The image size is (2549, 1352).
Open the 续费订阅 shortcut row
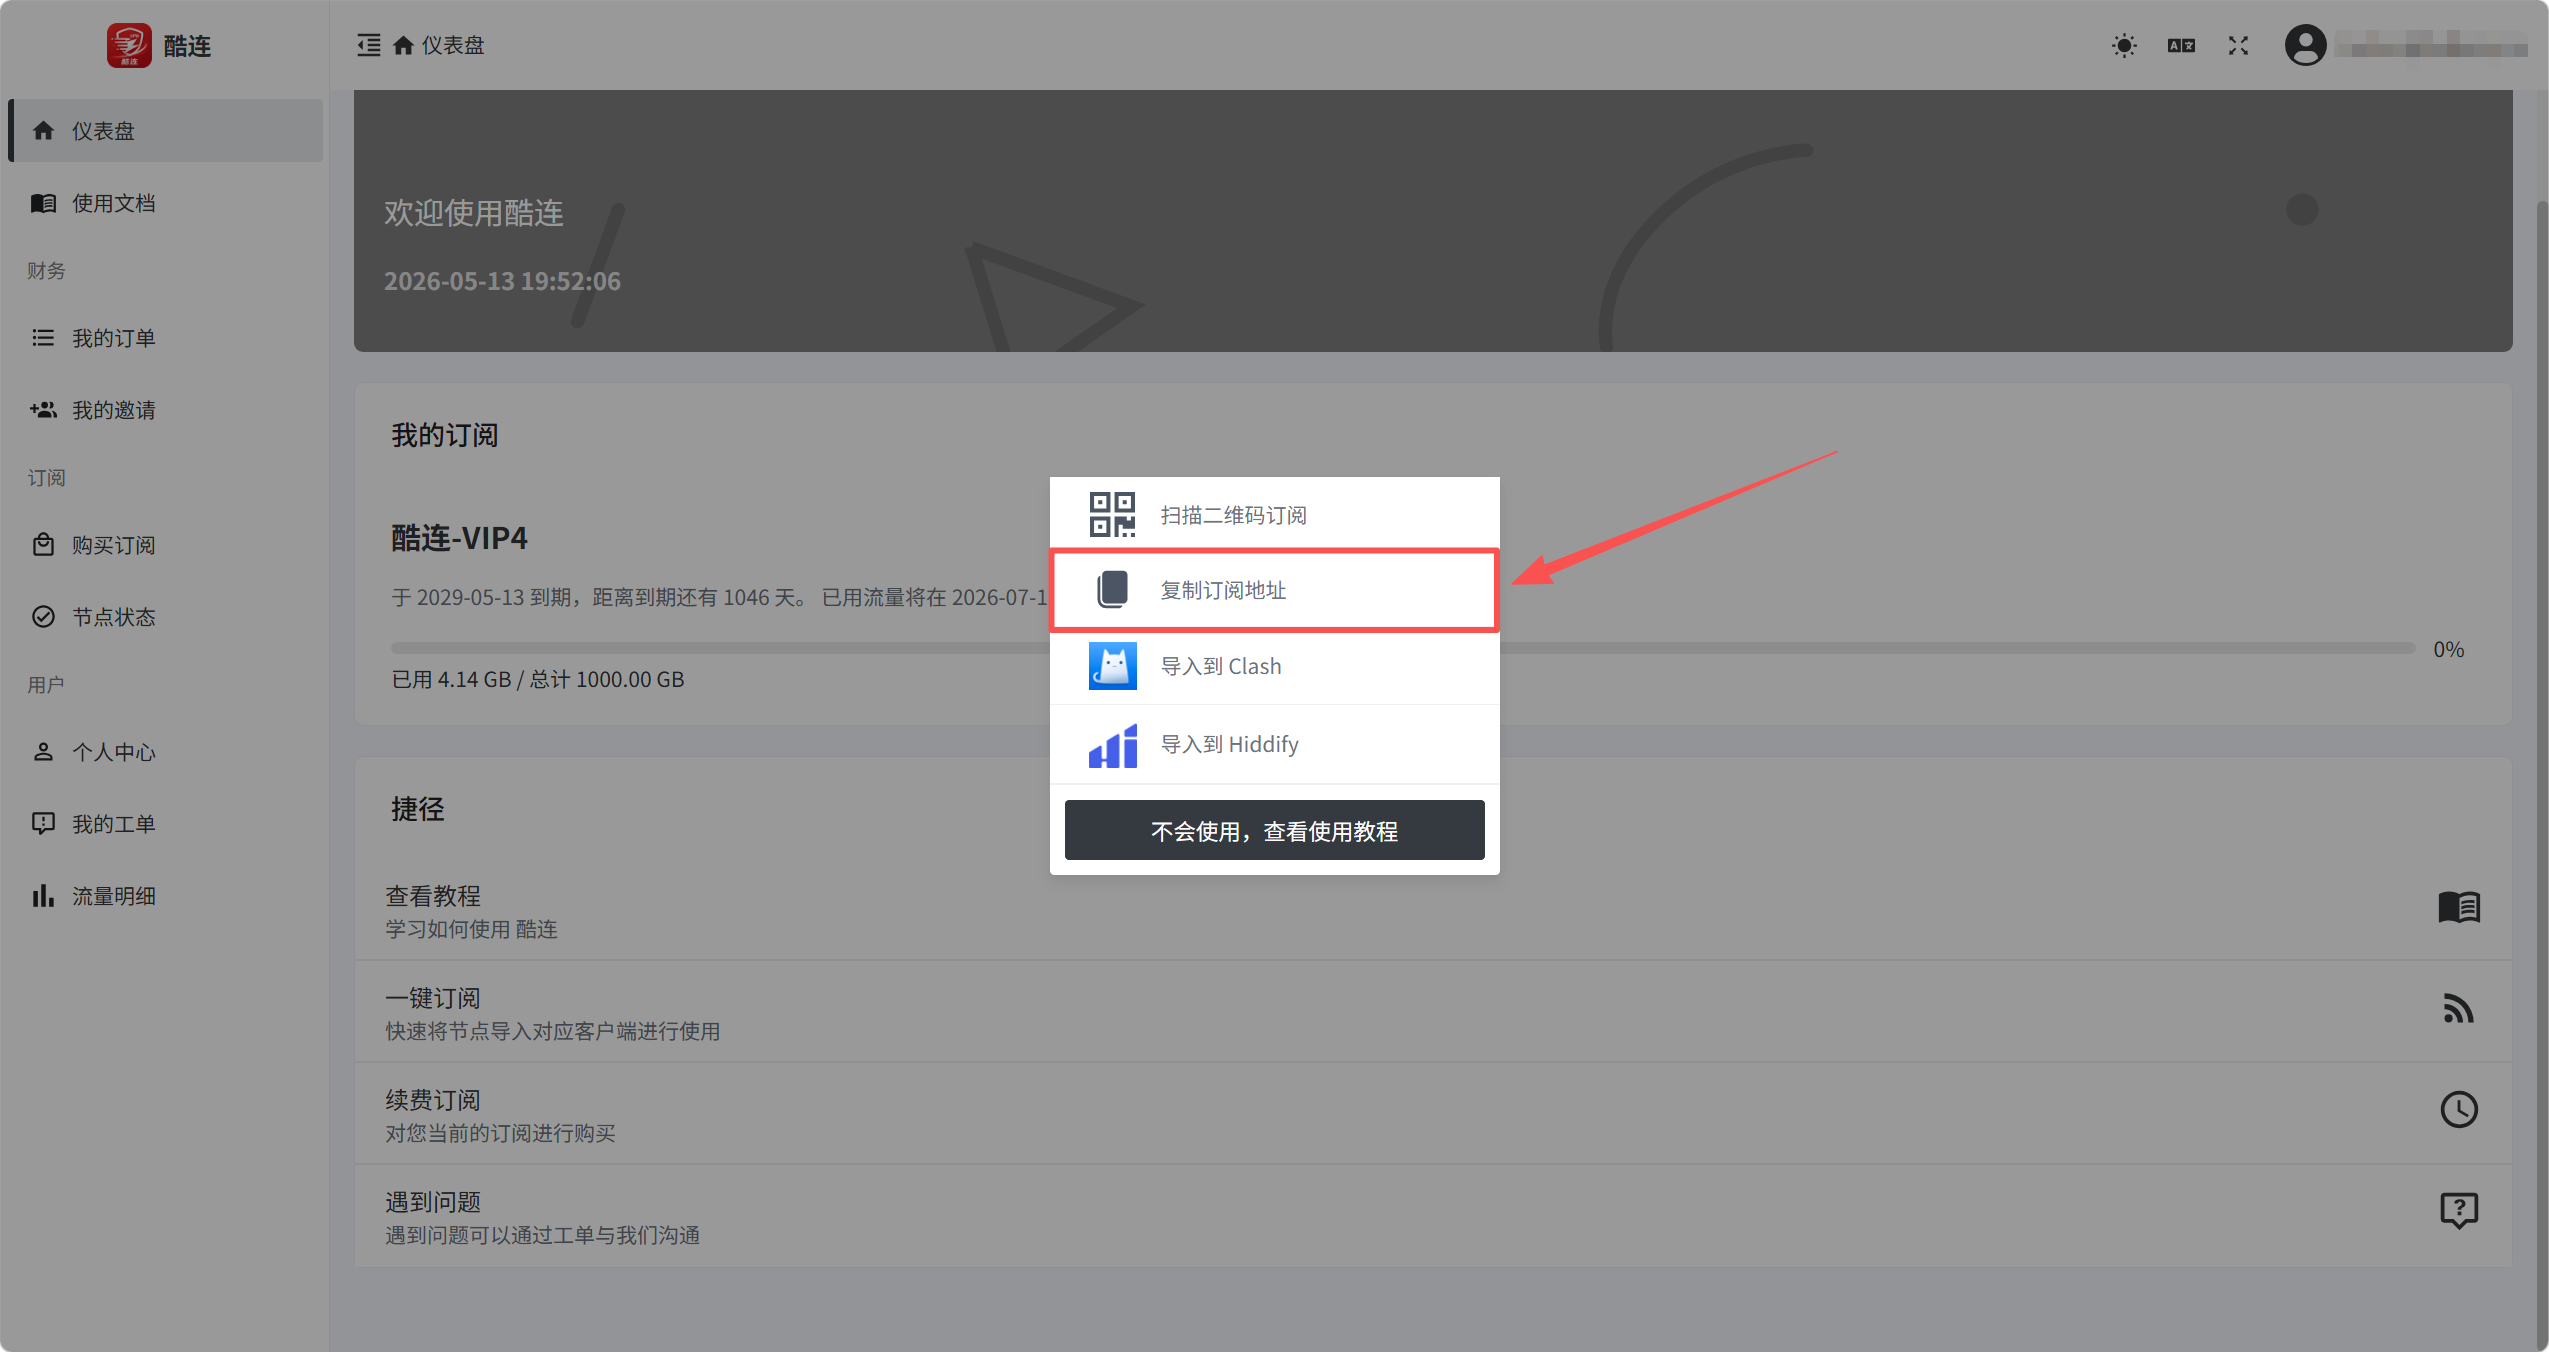click(1433, 1114)
